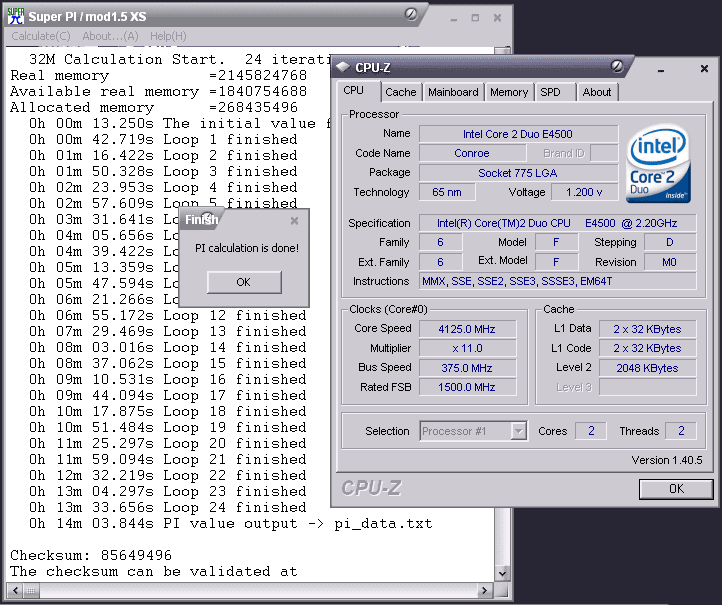Click the PI calculation is done! message

[247, 248]
